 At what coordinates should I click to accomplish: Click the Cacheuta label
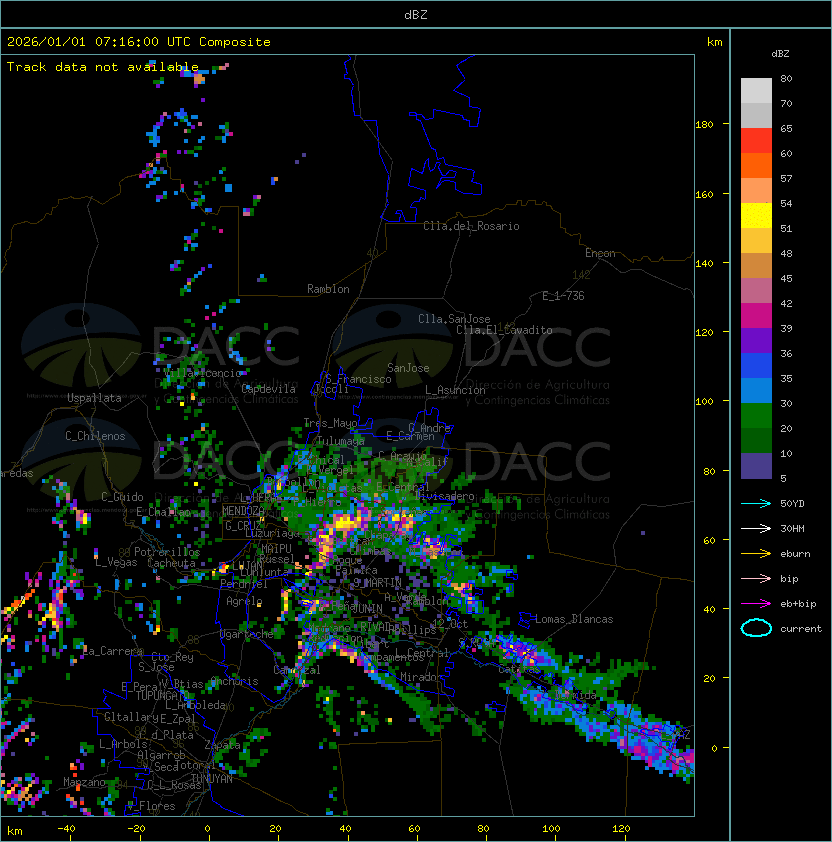(171, 563)
